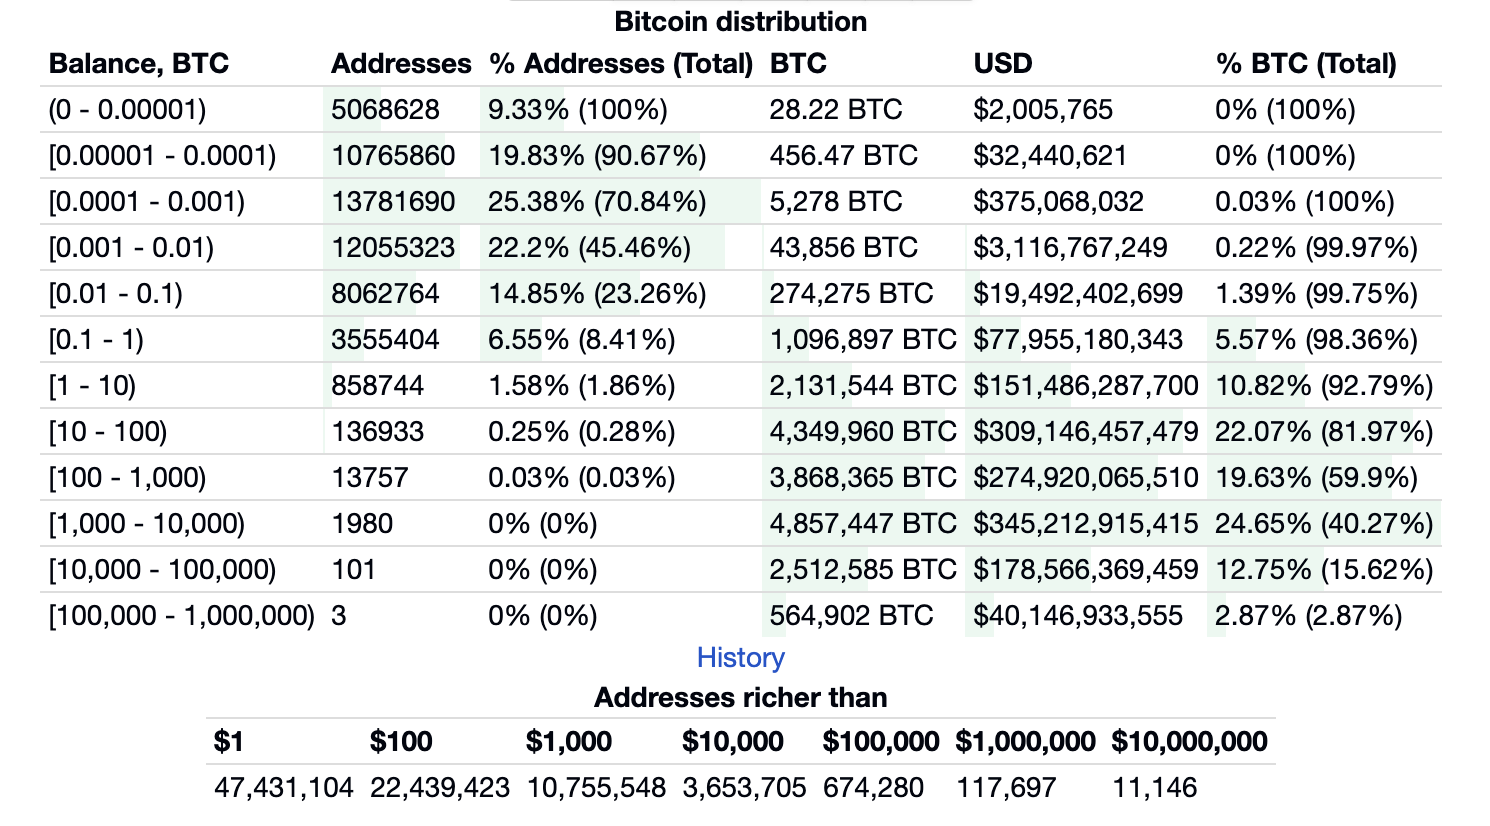Select the 22.2% (45.46%) cell
Screen dimensions: 1490x826
click(589, 248)
